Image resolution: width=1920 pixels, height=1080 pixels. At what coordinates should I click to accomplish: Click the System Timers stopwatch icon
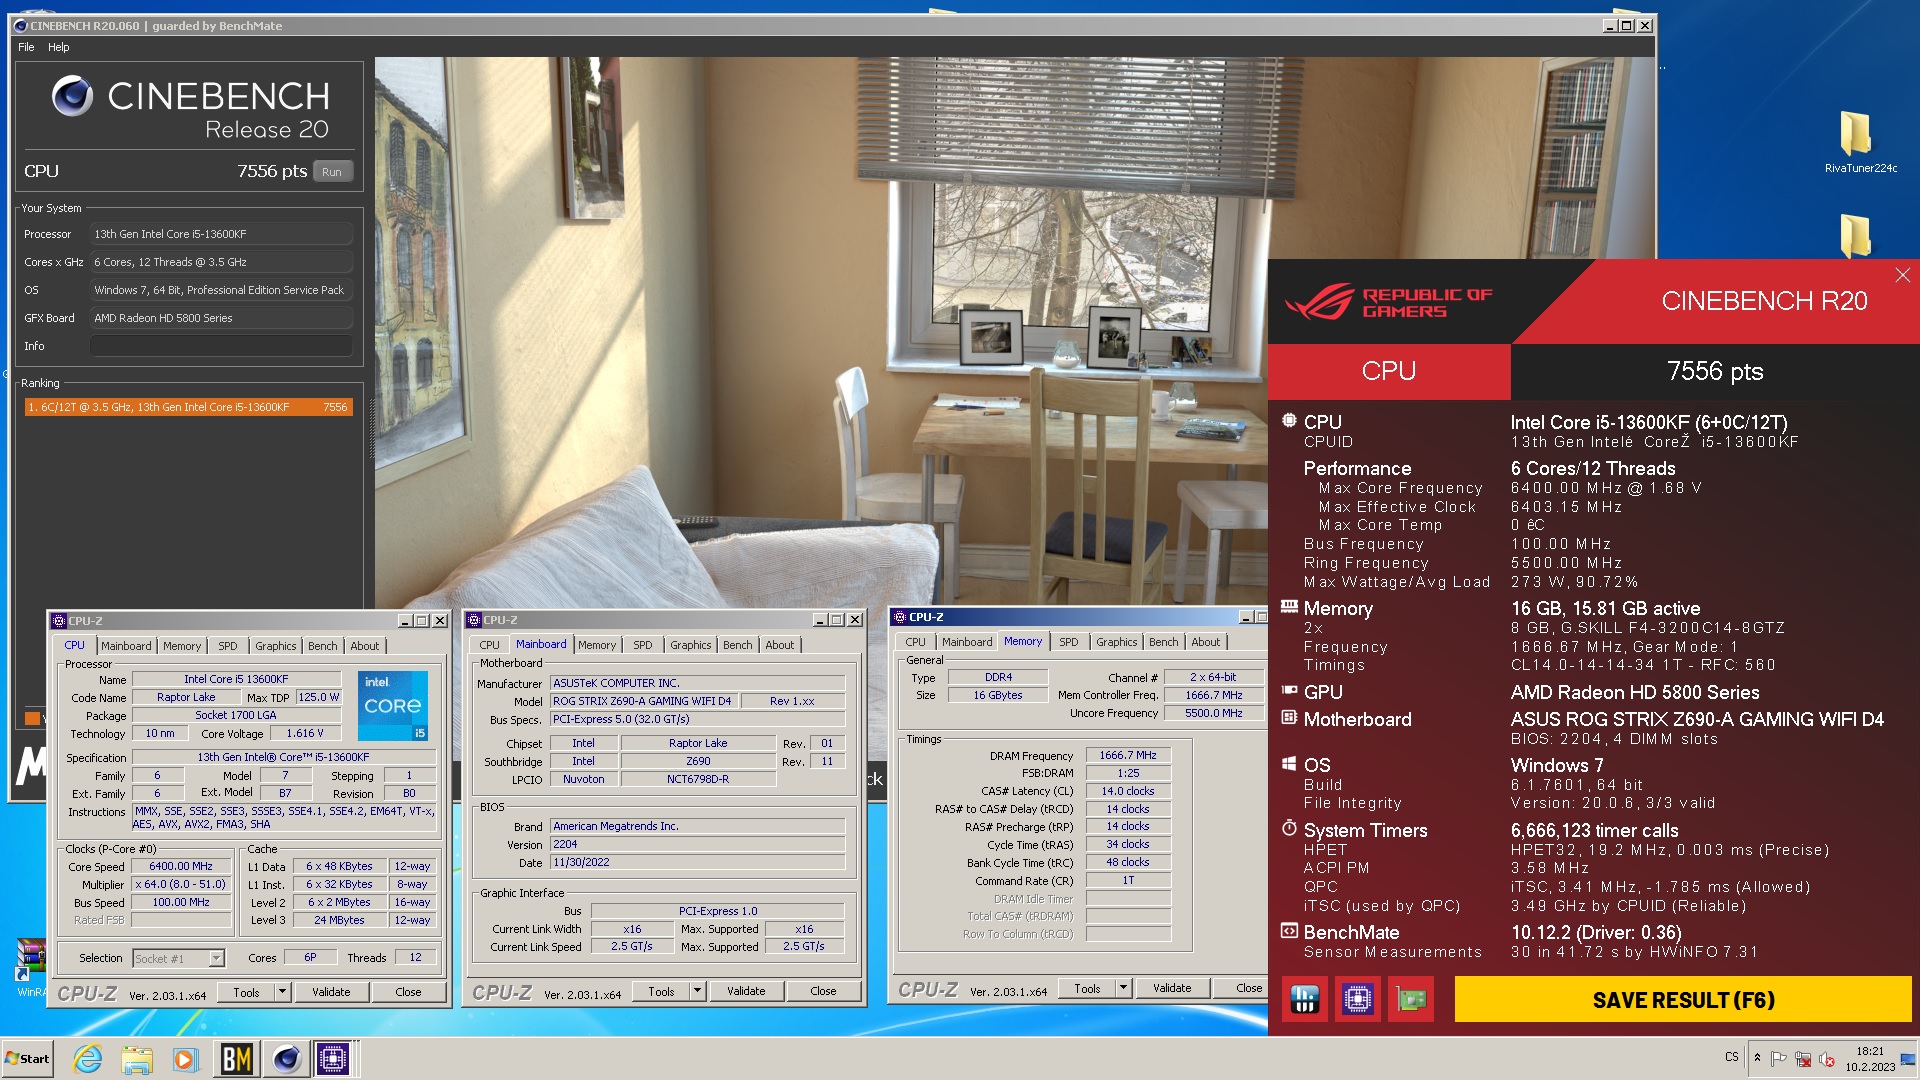pos(1289,828)
